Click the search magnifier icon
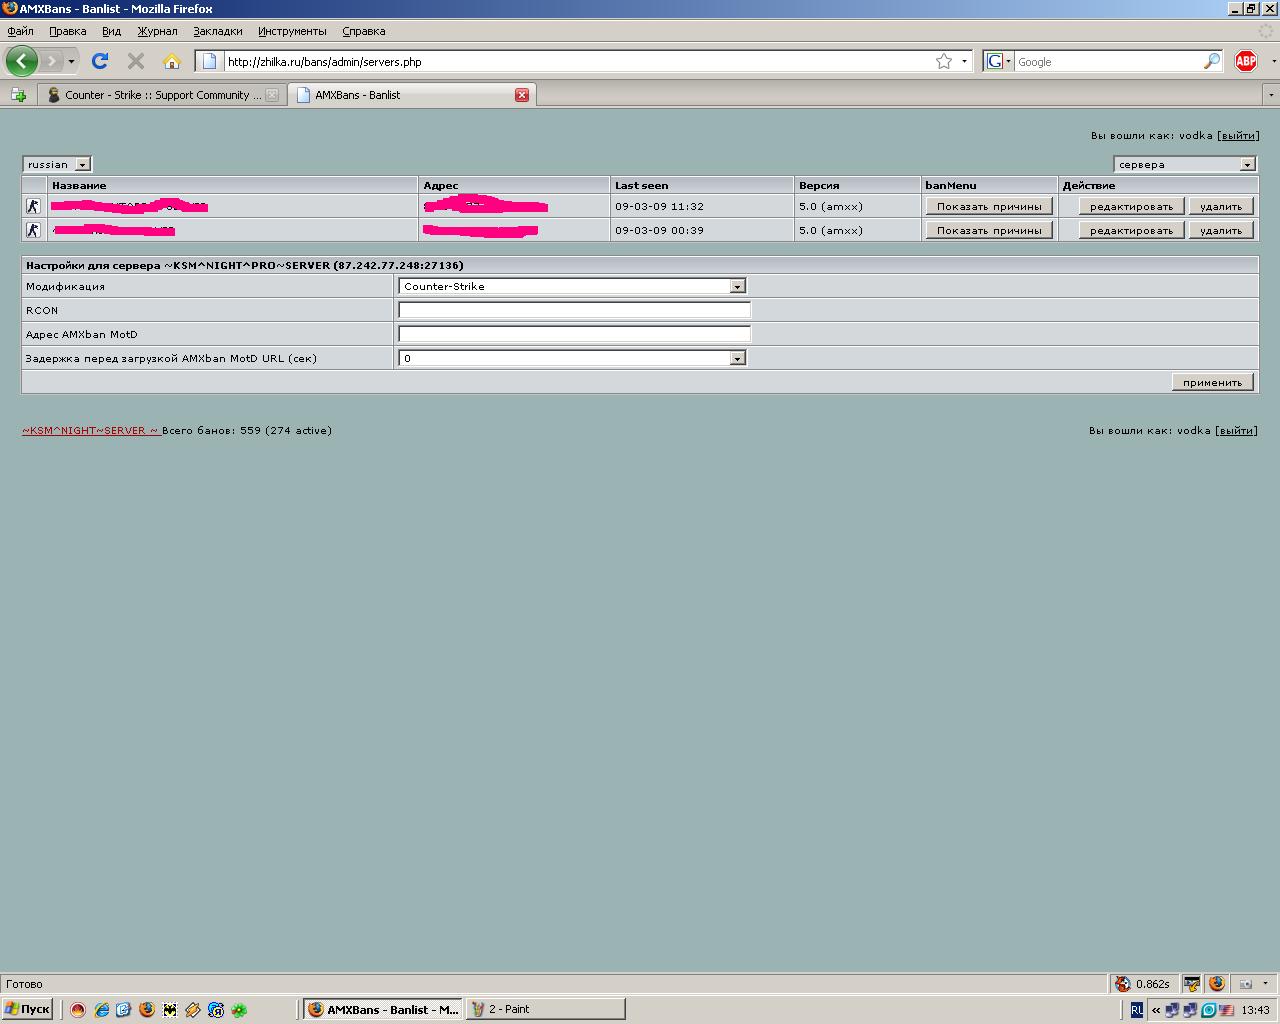Screen dimensions: 1280x1024 coord(1211,61)
